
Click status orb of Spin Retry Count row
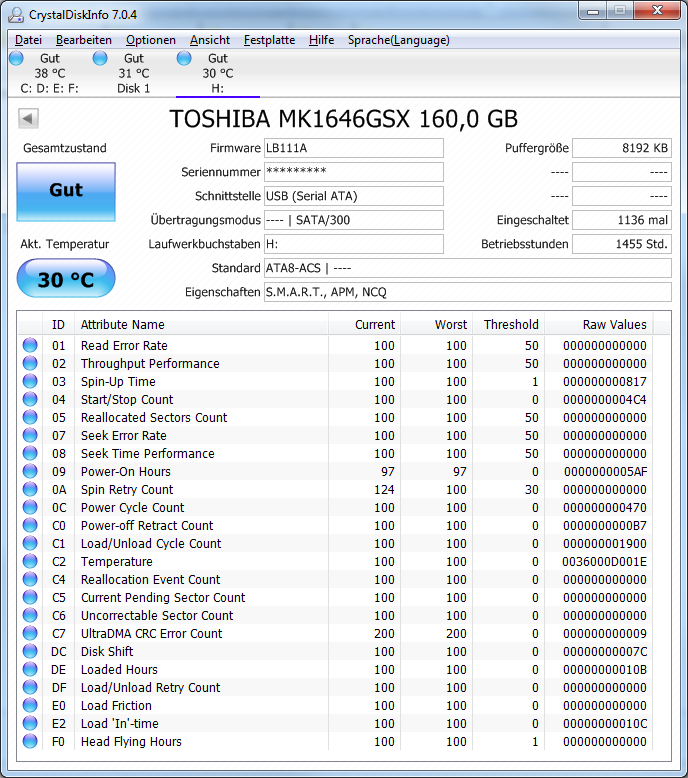pos(30,489)
